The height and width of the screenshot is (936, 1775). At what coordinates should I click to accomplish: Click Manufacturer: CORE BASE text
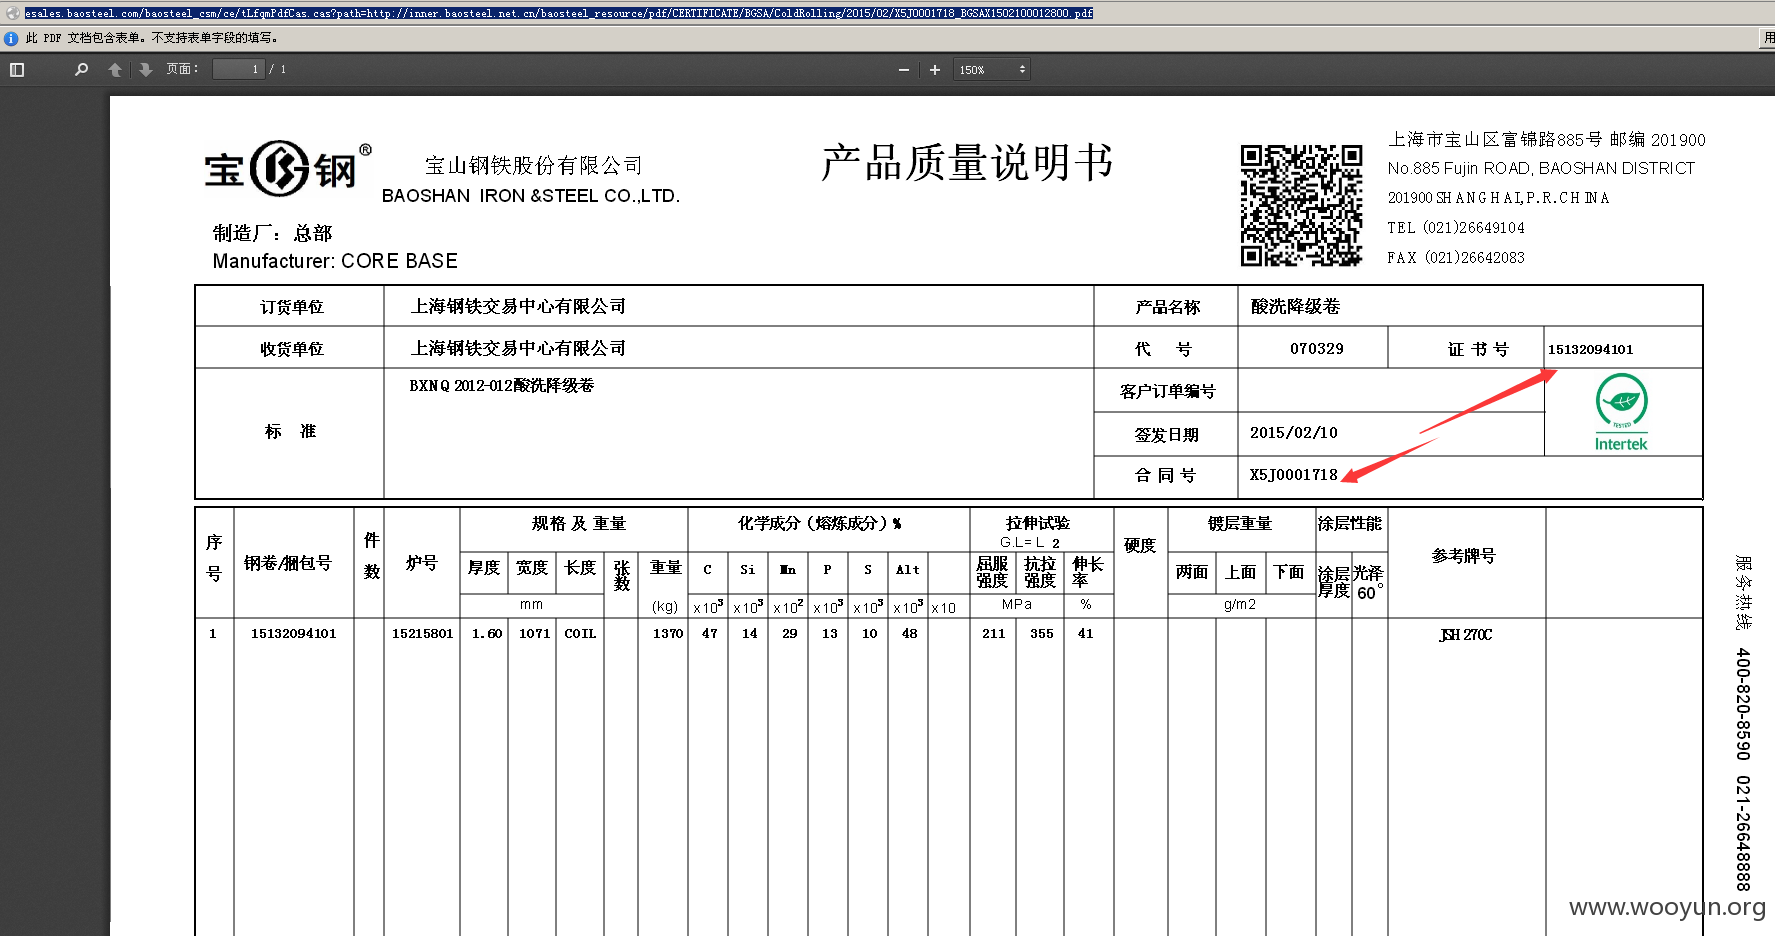335,261
